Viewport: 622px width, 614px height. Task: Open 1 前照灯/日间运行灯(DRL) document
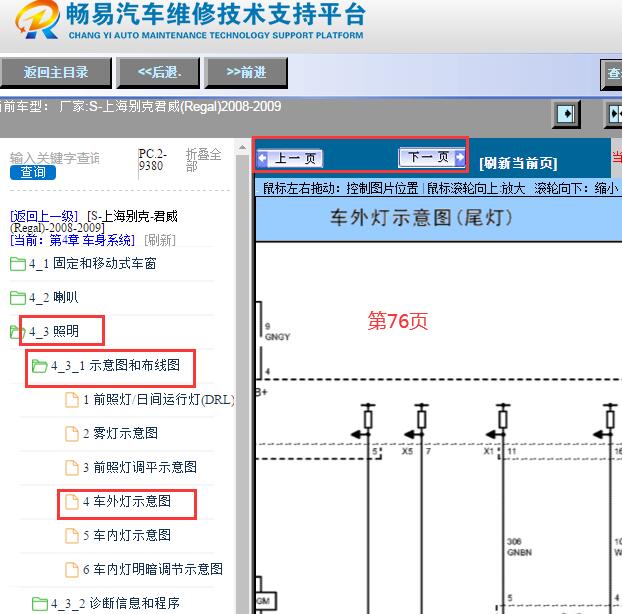(x=159, y=399)
